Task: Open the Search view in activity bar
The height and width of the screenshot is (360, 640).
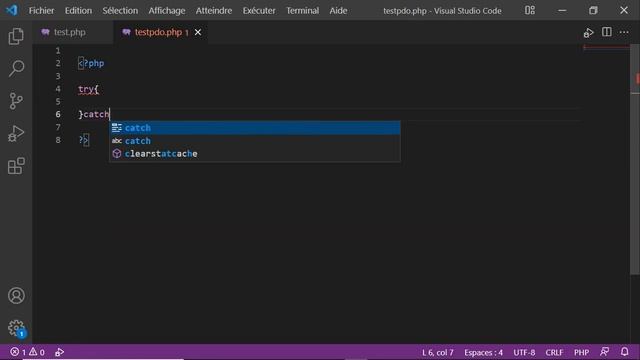Action: tap(16, 68)
